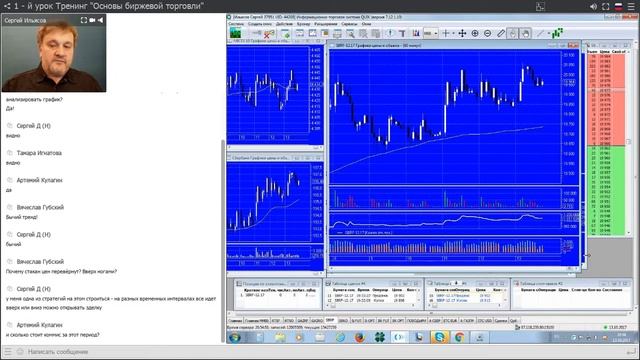Click the green bars chart icon in QUIK toolbar

coord(557,33)
